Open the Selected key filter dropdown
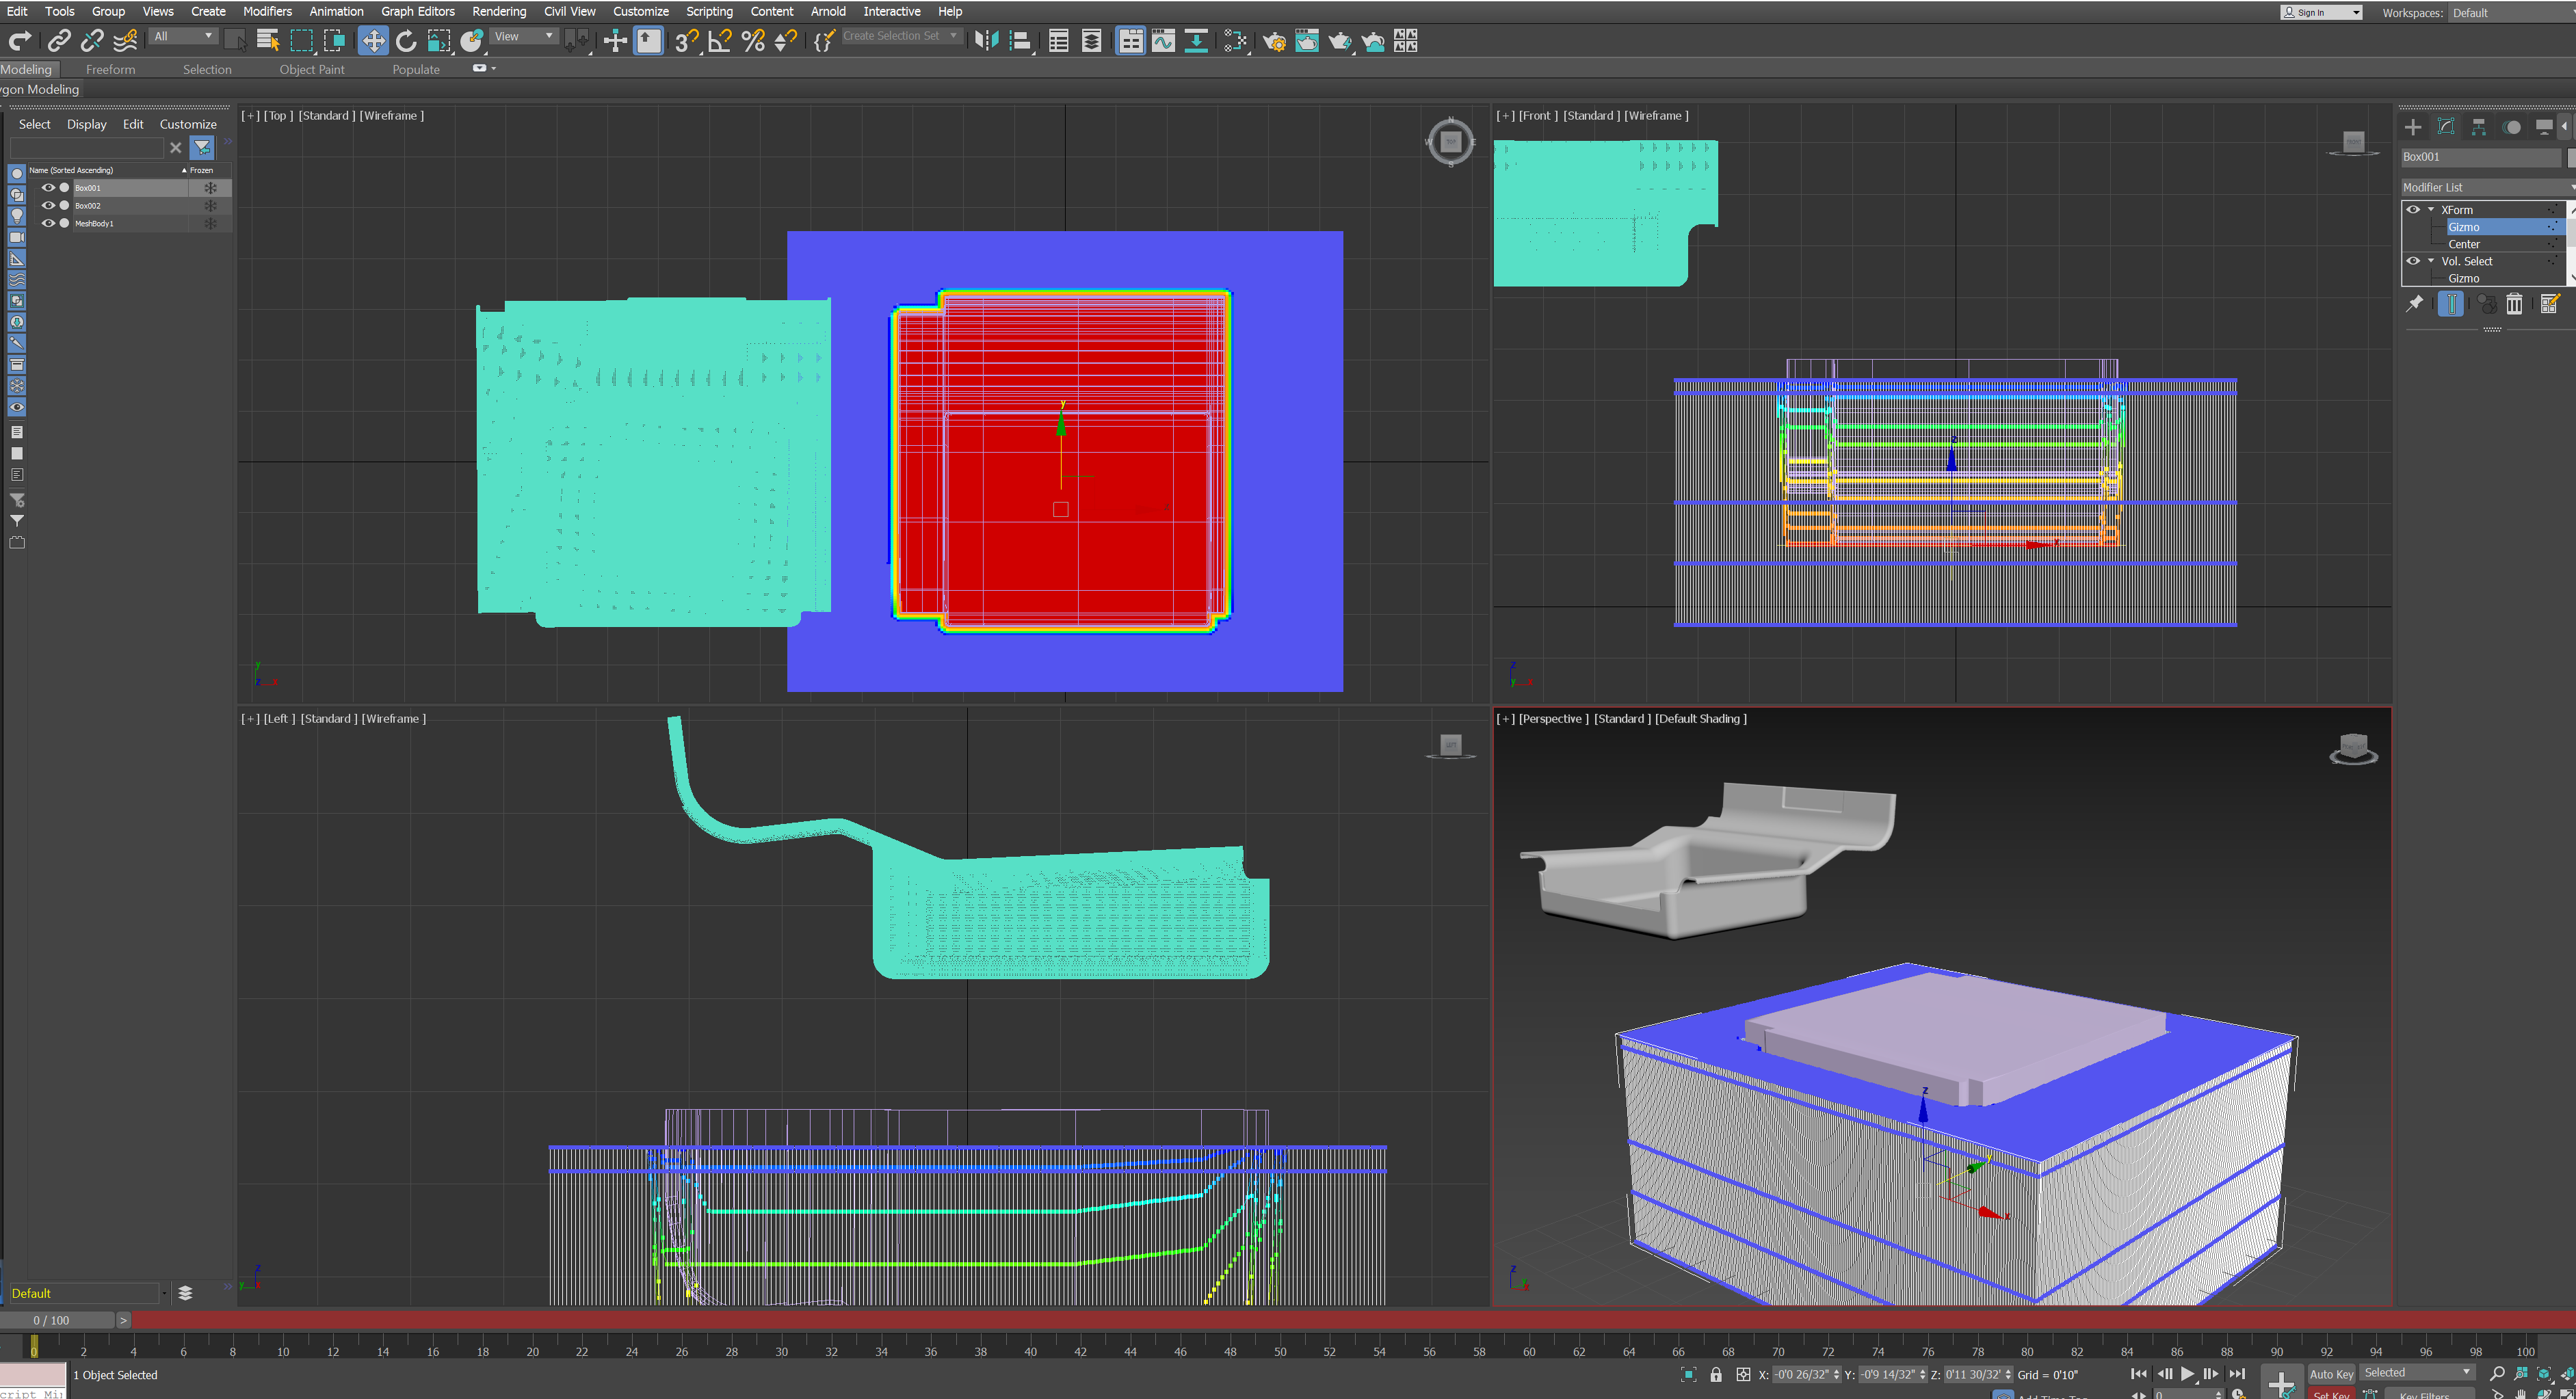The height and width of the screenshot is (1399, 2576). tap(2417, 1372)
